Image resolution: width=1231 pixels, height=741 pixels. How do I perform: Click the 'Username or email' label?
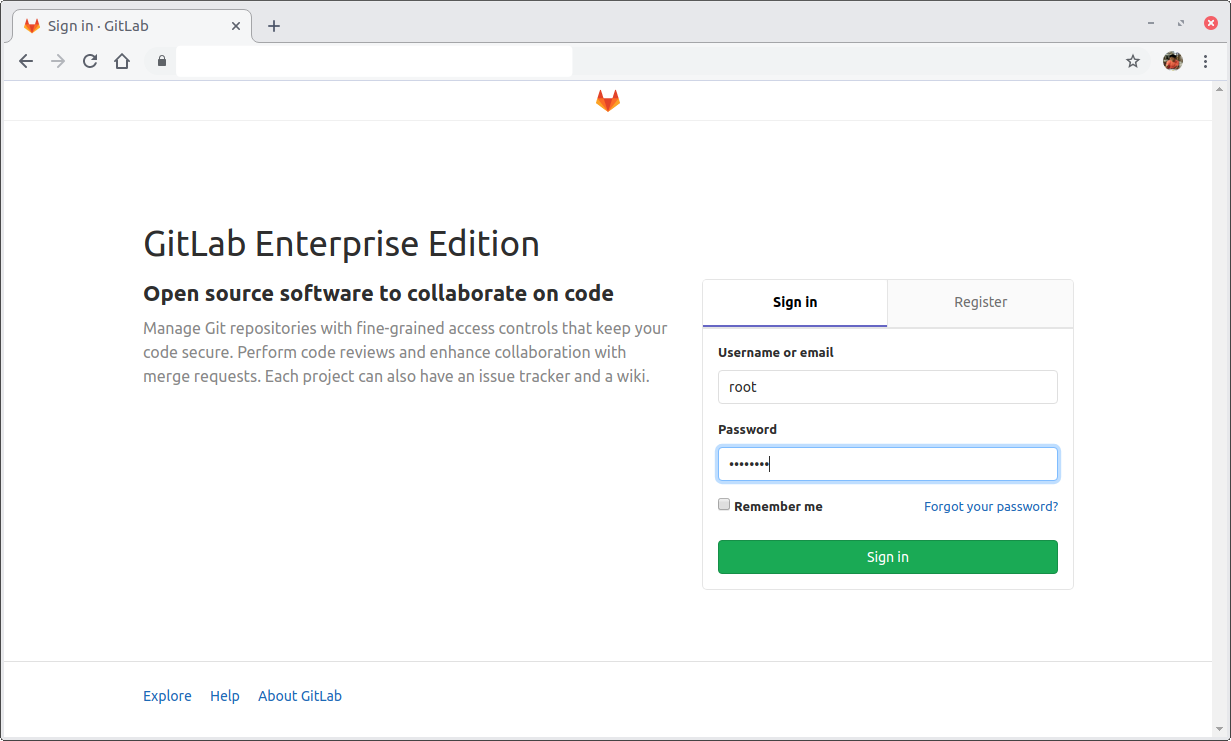(x=776, y=352)
